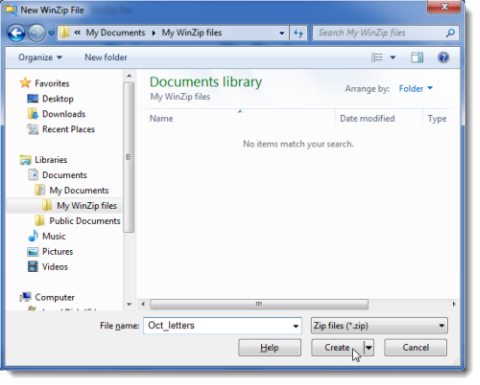The image size is (480, 385).
Task: Click the New folder button
Action: click(106, 57)
